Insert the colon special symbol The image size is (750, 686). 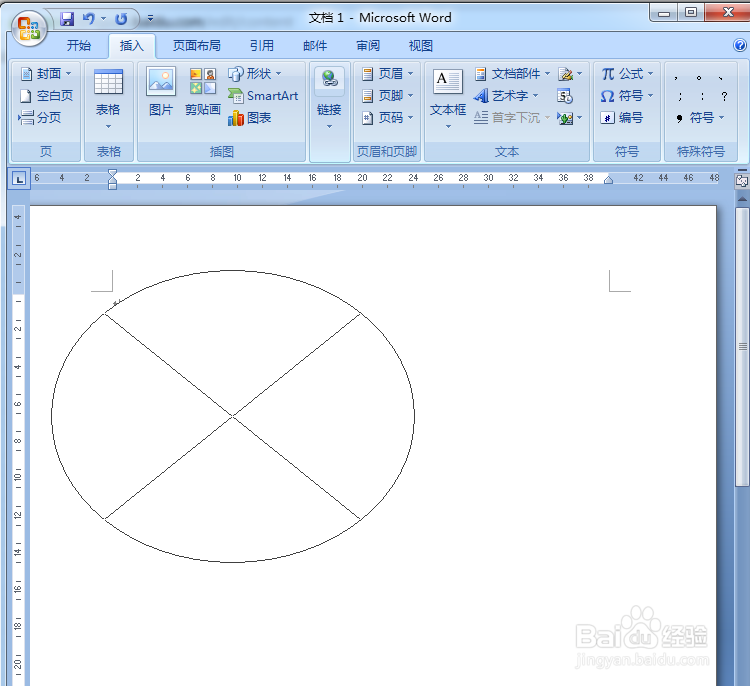(x=702, y=97)
